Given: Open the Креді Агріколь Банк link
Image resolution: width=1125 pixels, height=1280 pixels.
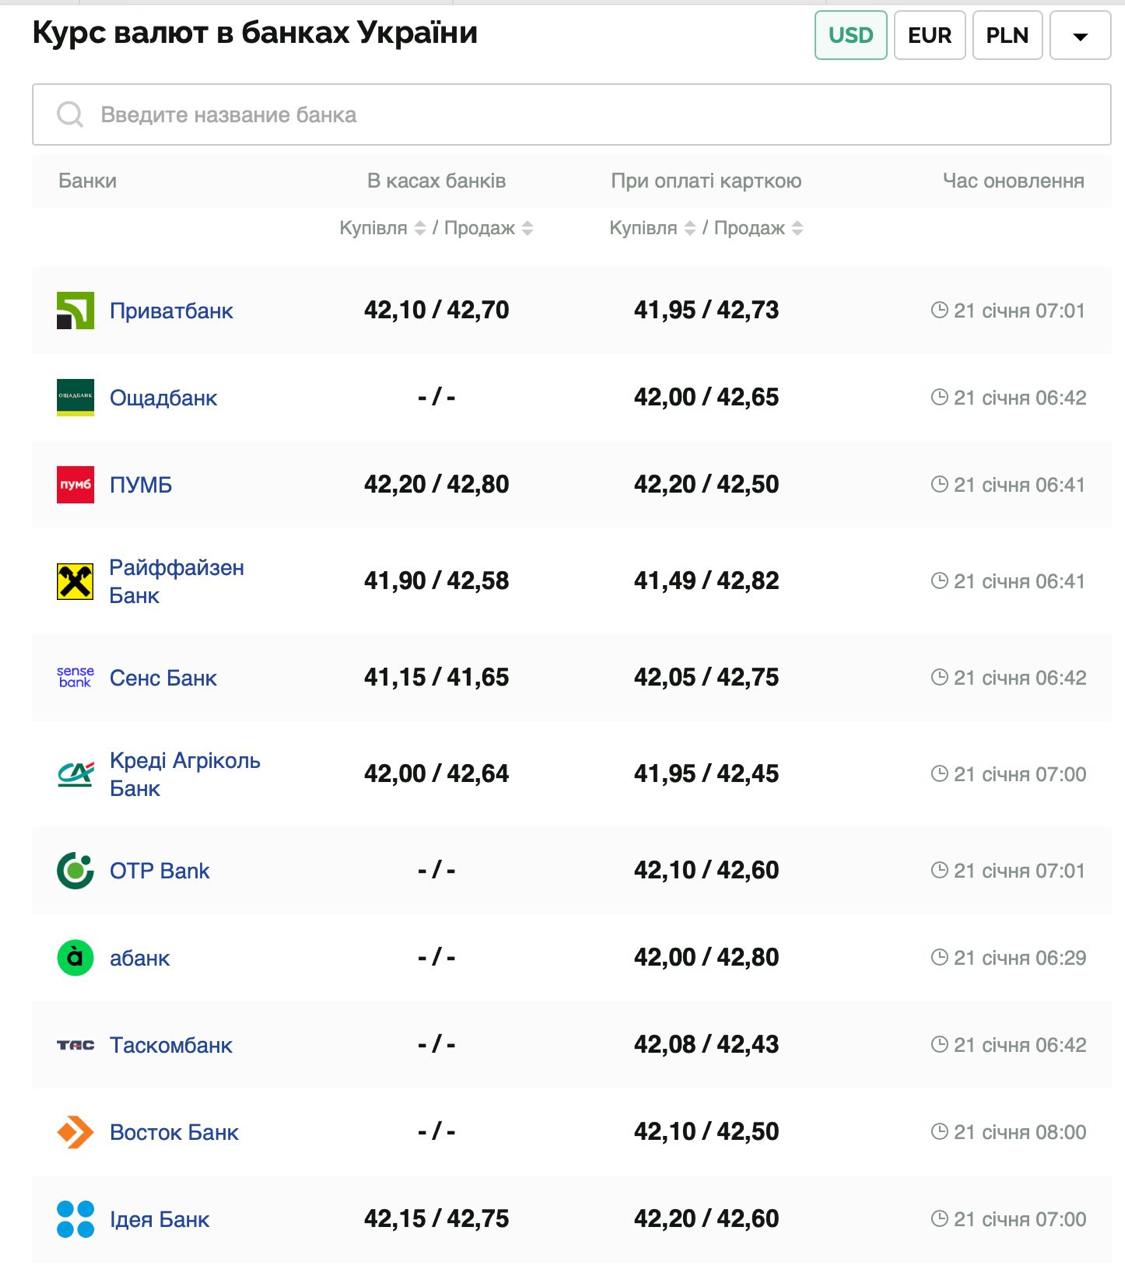Looking at the screenshot, I should click(184, 774).
